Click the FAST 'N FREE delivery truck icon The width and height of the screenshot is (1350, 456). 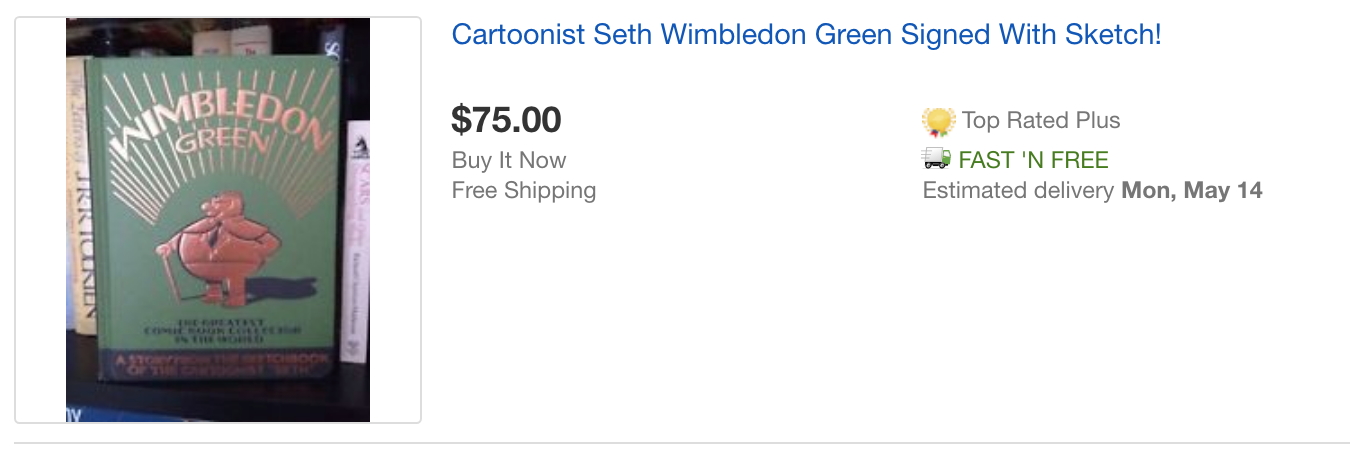tap(937, 158)
